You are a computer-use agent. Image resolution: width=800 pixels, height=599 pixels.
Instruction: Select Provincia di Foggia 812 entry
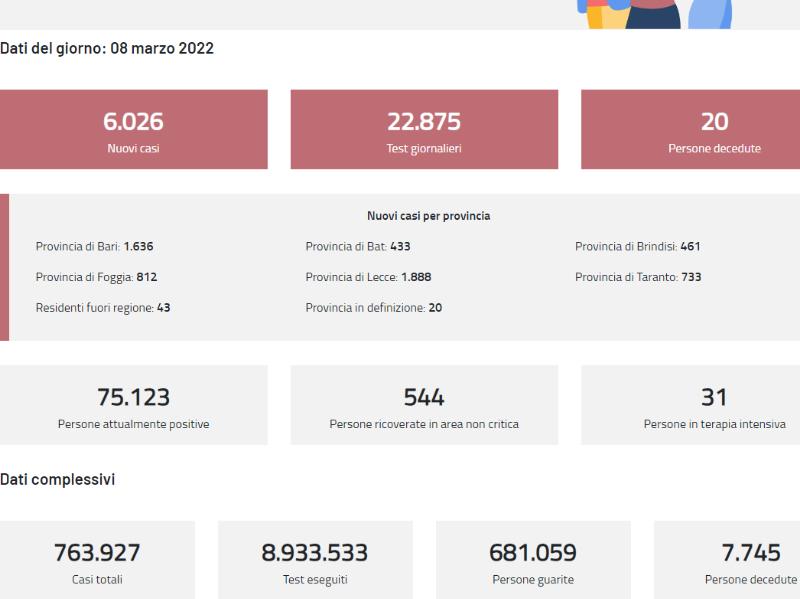click(96, 277)
